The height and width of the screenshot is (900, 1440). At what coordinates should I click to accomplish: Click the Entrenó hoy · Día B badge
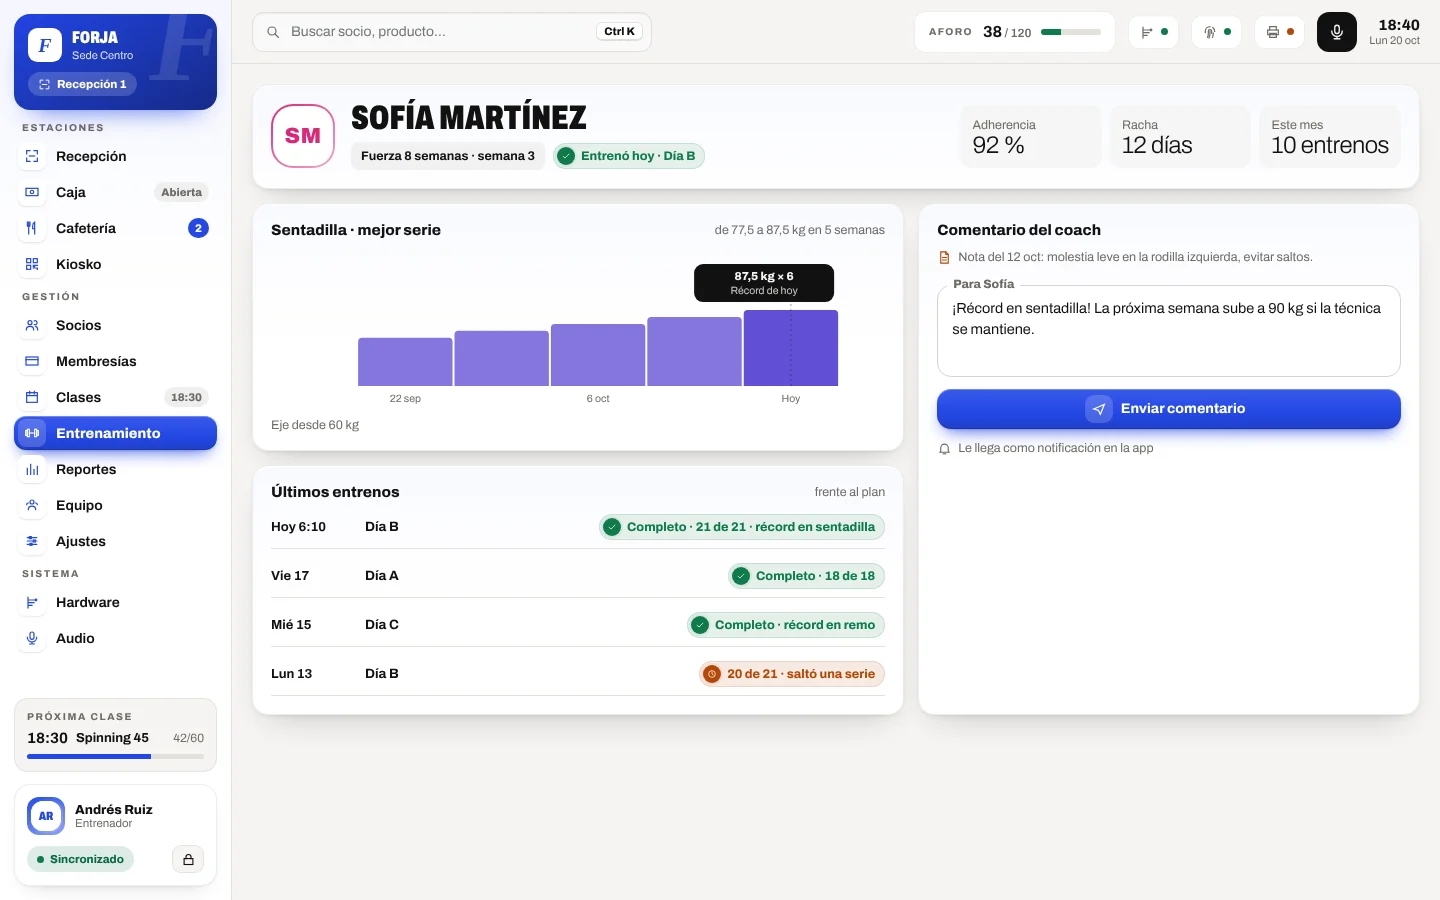(629, 156)
